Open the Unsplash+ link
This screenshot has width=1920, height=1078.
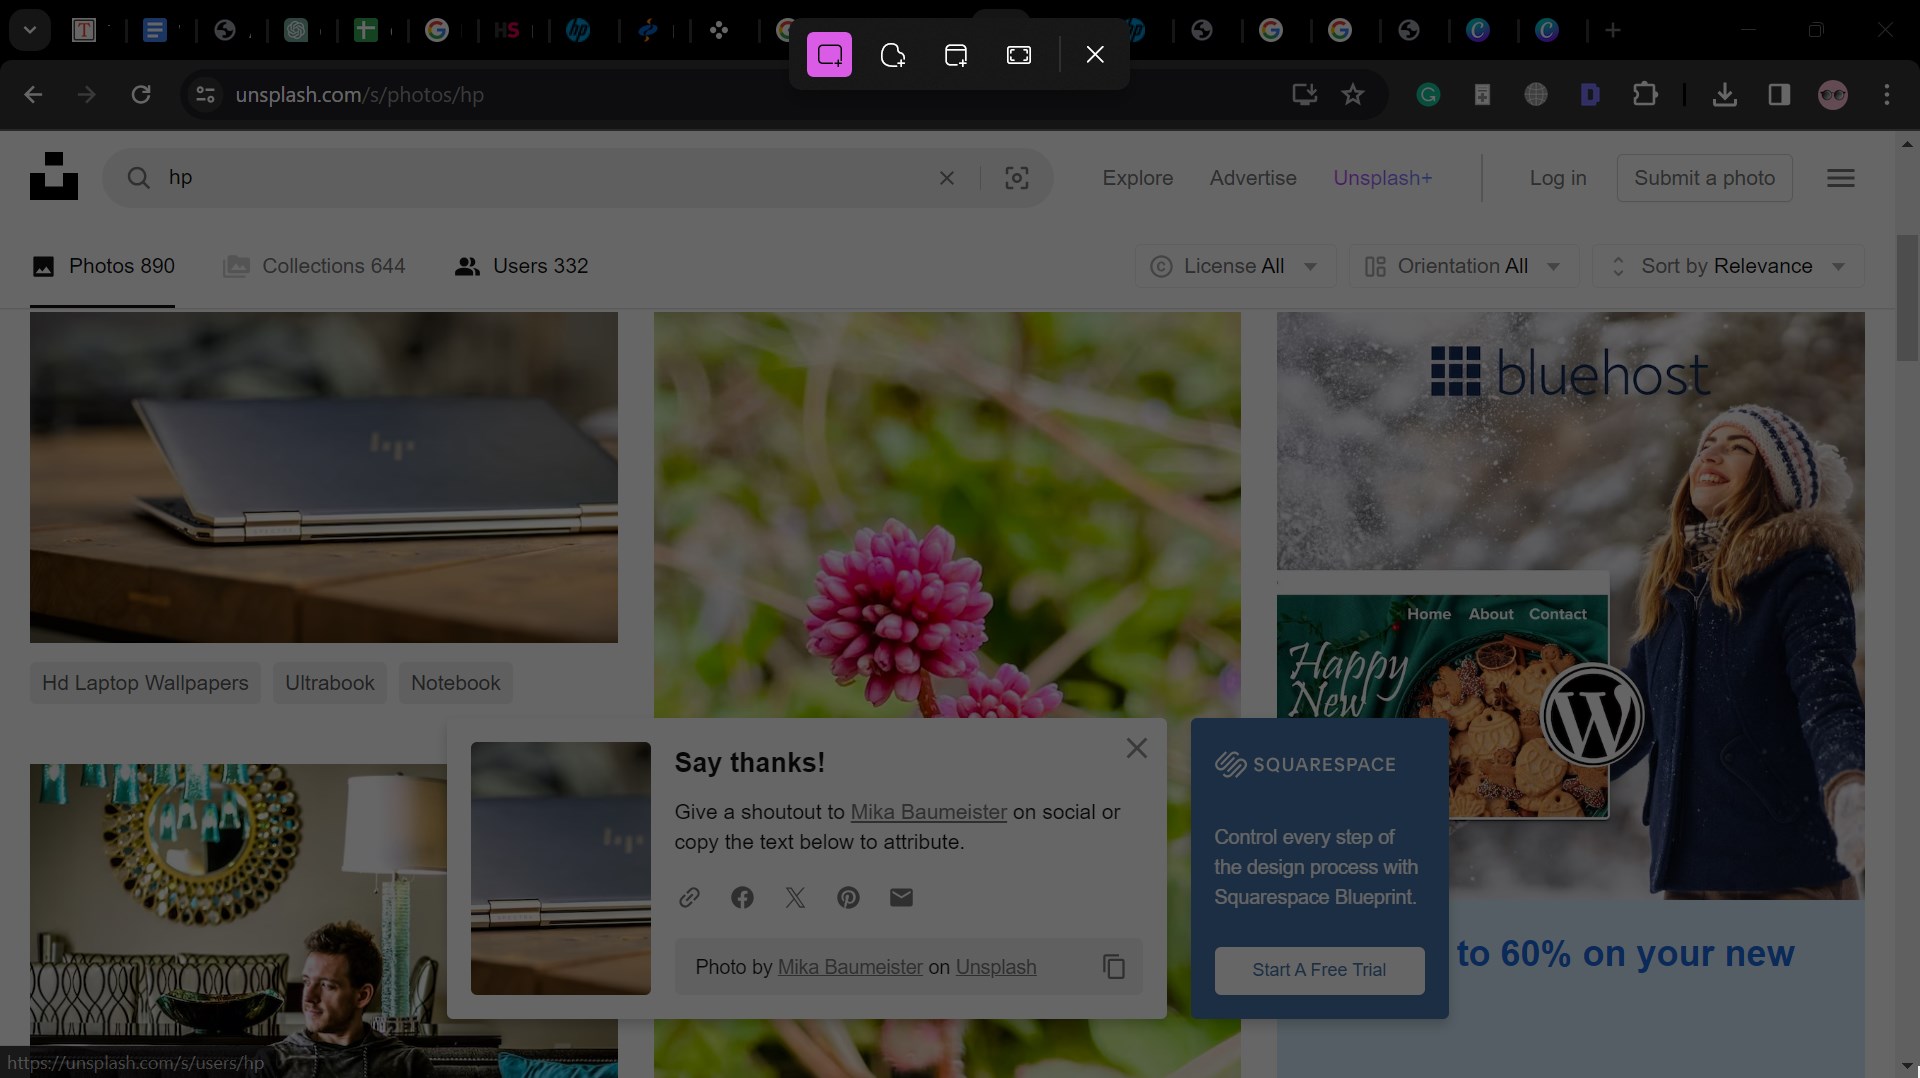(x=1383, y=178)
